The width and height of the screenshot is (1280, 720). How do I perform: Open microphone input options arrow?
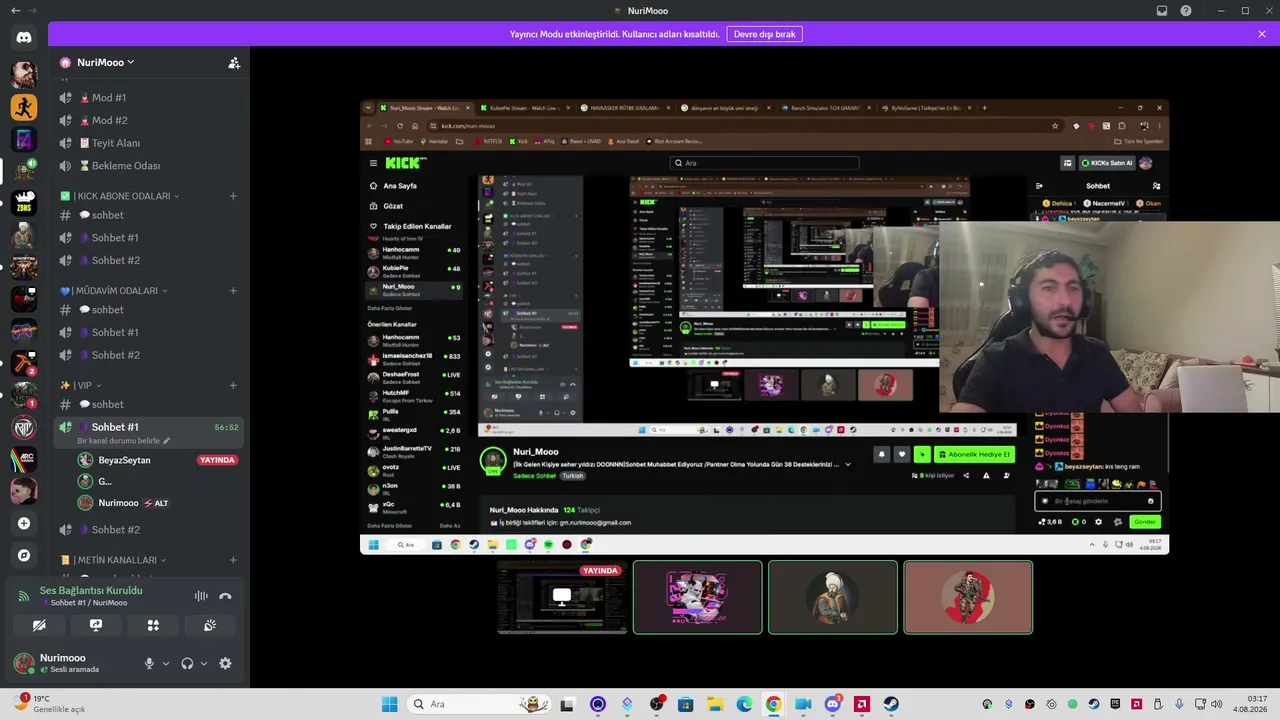[x=166, y=663]
